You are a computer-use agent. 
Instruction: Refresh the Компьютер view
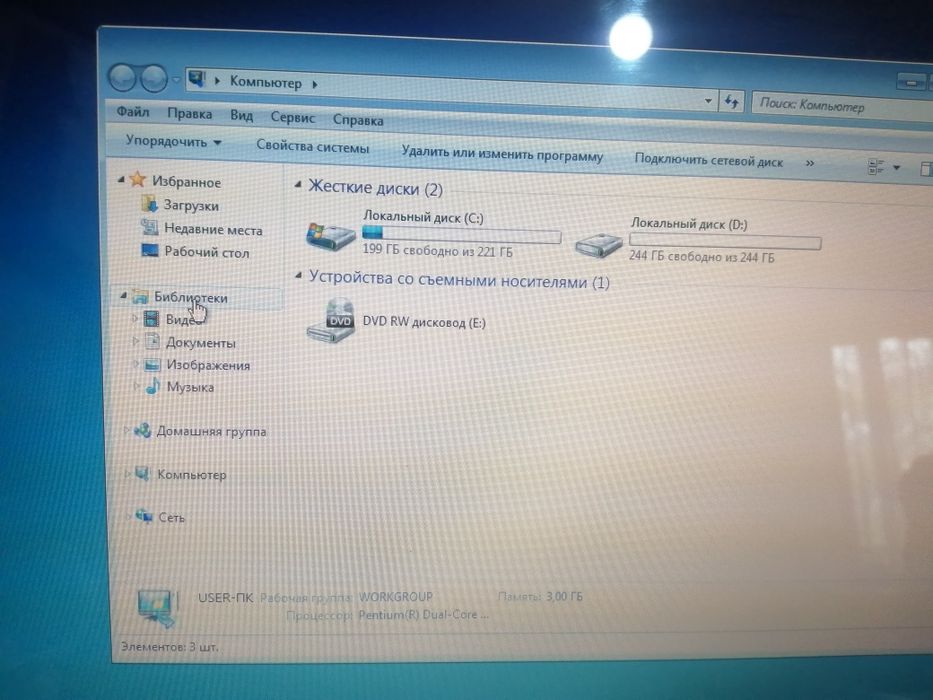click(x=731, y=102)
